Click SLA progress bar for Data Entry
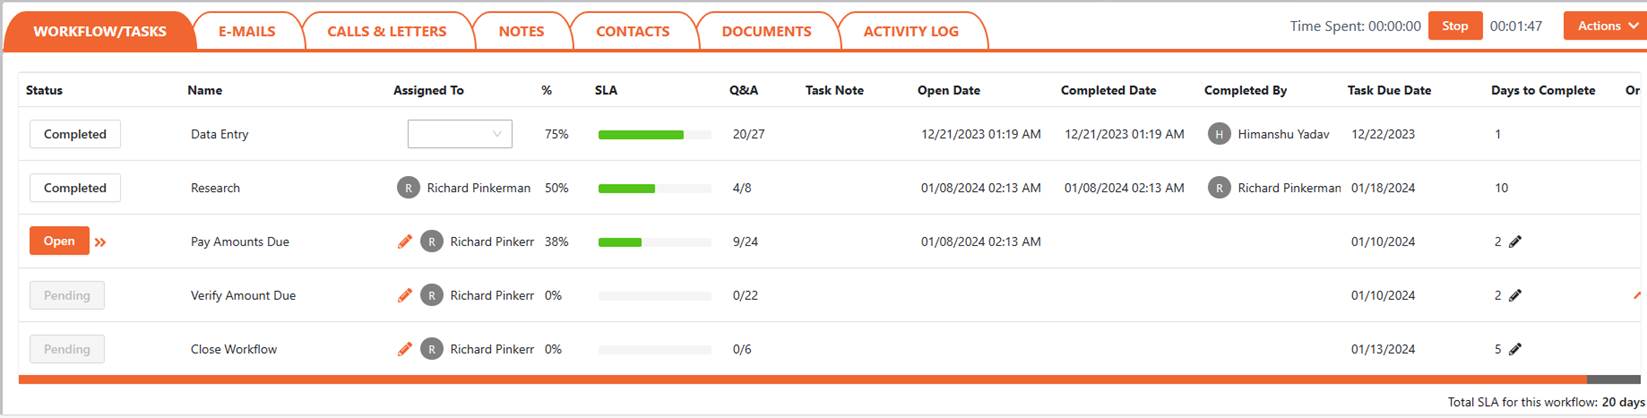Image resolution: width=1647 pixels, height=418 pixels. tap(654, 134)
